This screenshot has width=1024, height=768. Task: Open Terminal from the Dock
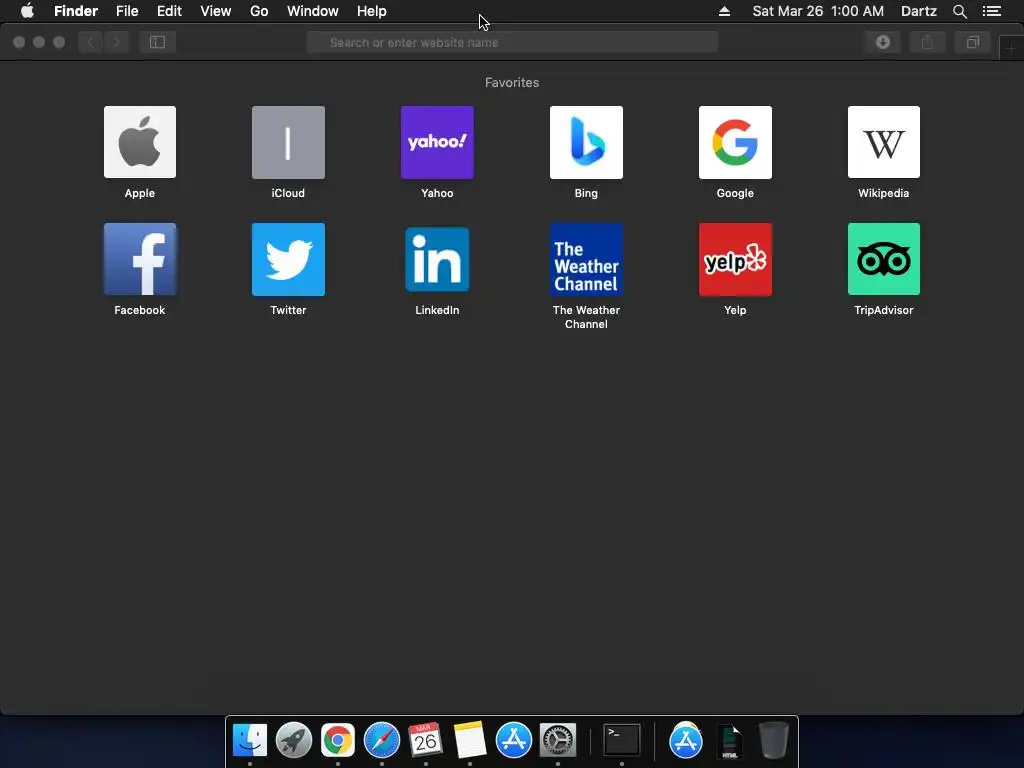point(622,741)
